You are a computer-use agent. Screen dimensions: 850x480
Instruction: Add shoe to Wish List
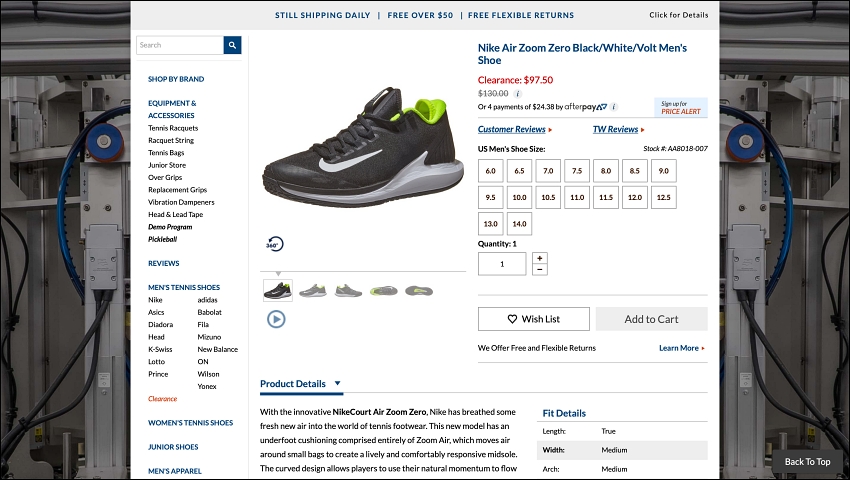click(533, 319)
